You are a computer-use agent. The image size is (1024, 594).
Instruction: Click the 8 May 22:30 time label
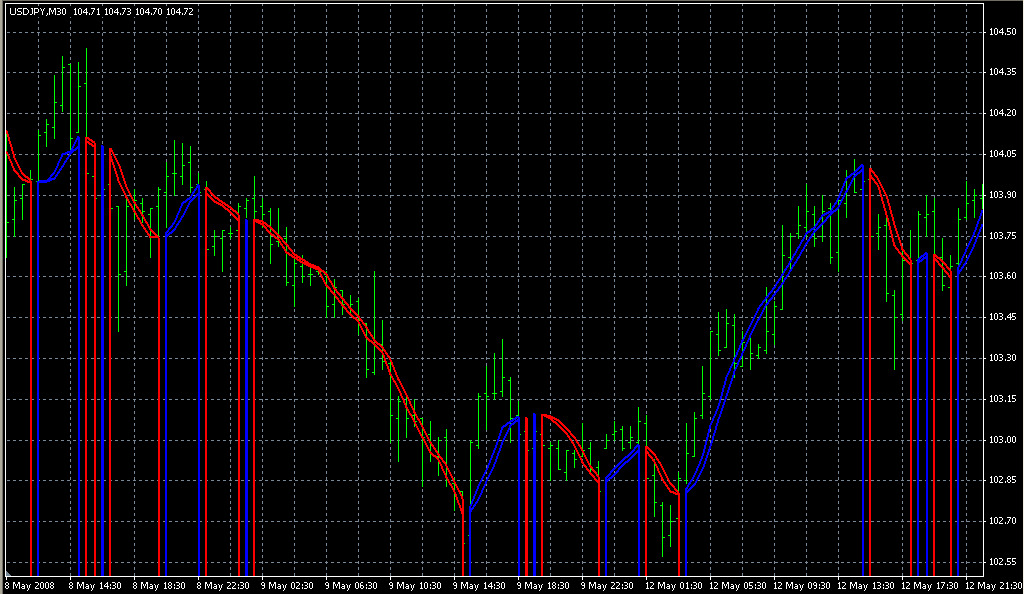click(x=223, y=585)
